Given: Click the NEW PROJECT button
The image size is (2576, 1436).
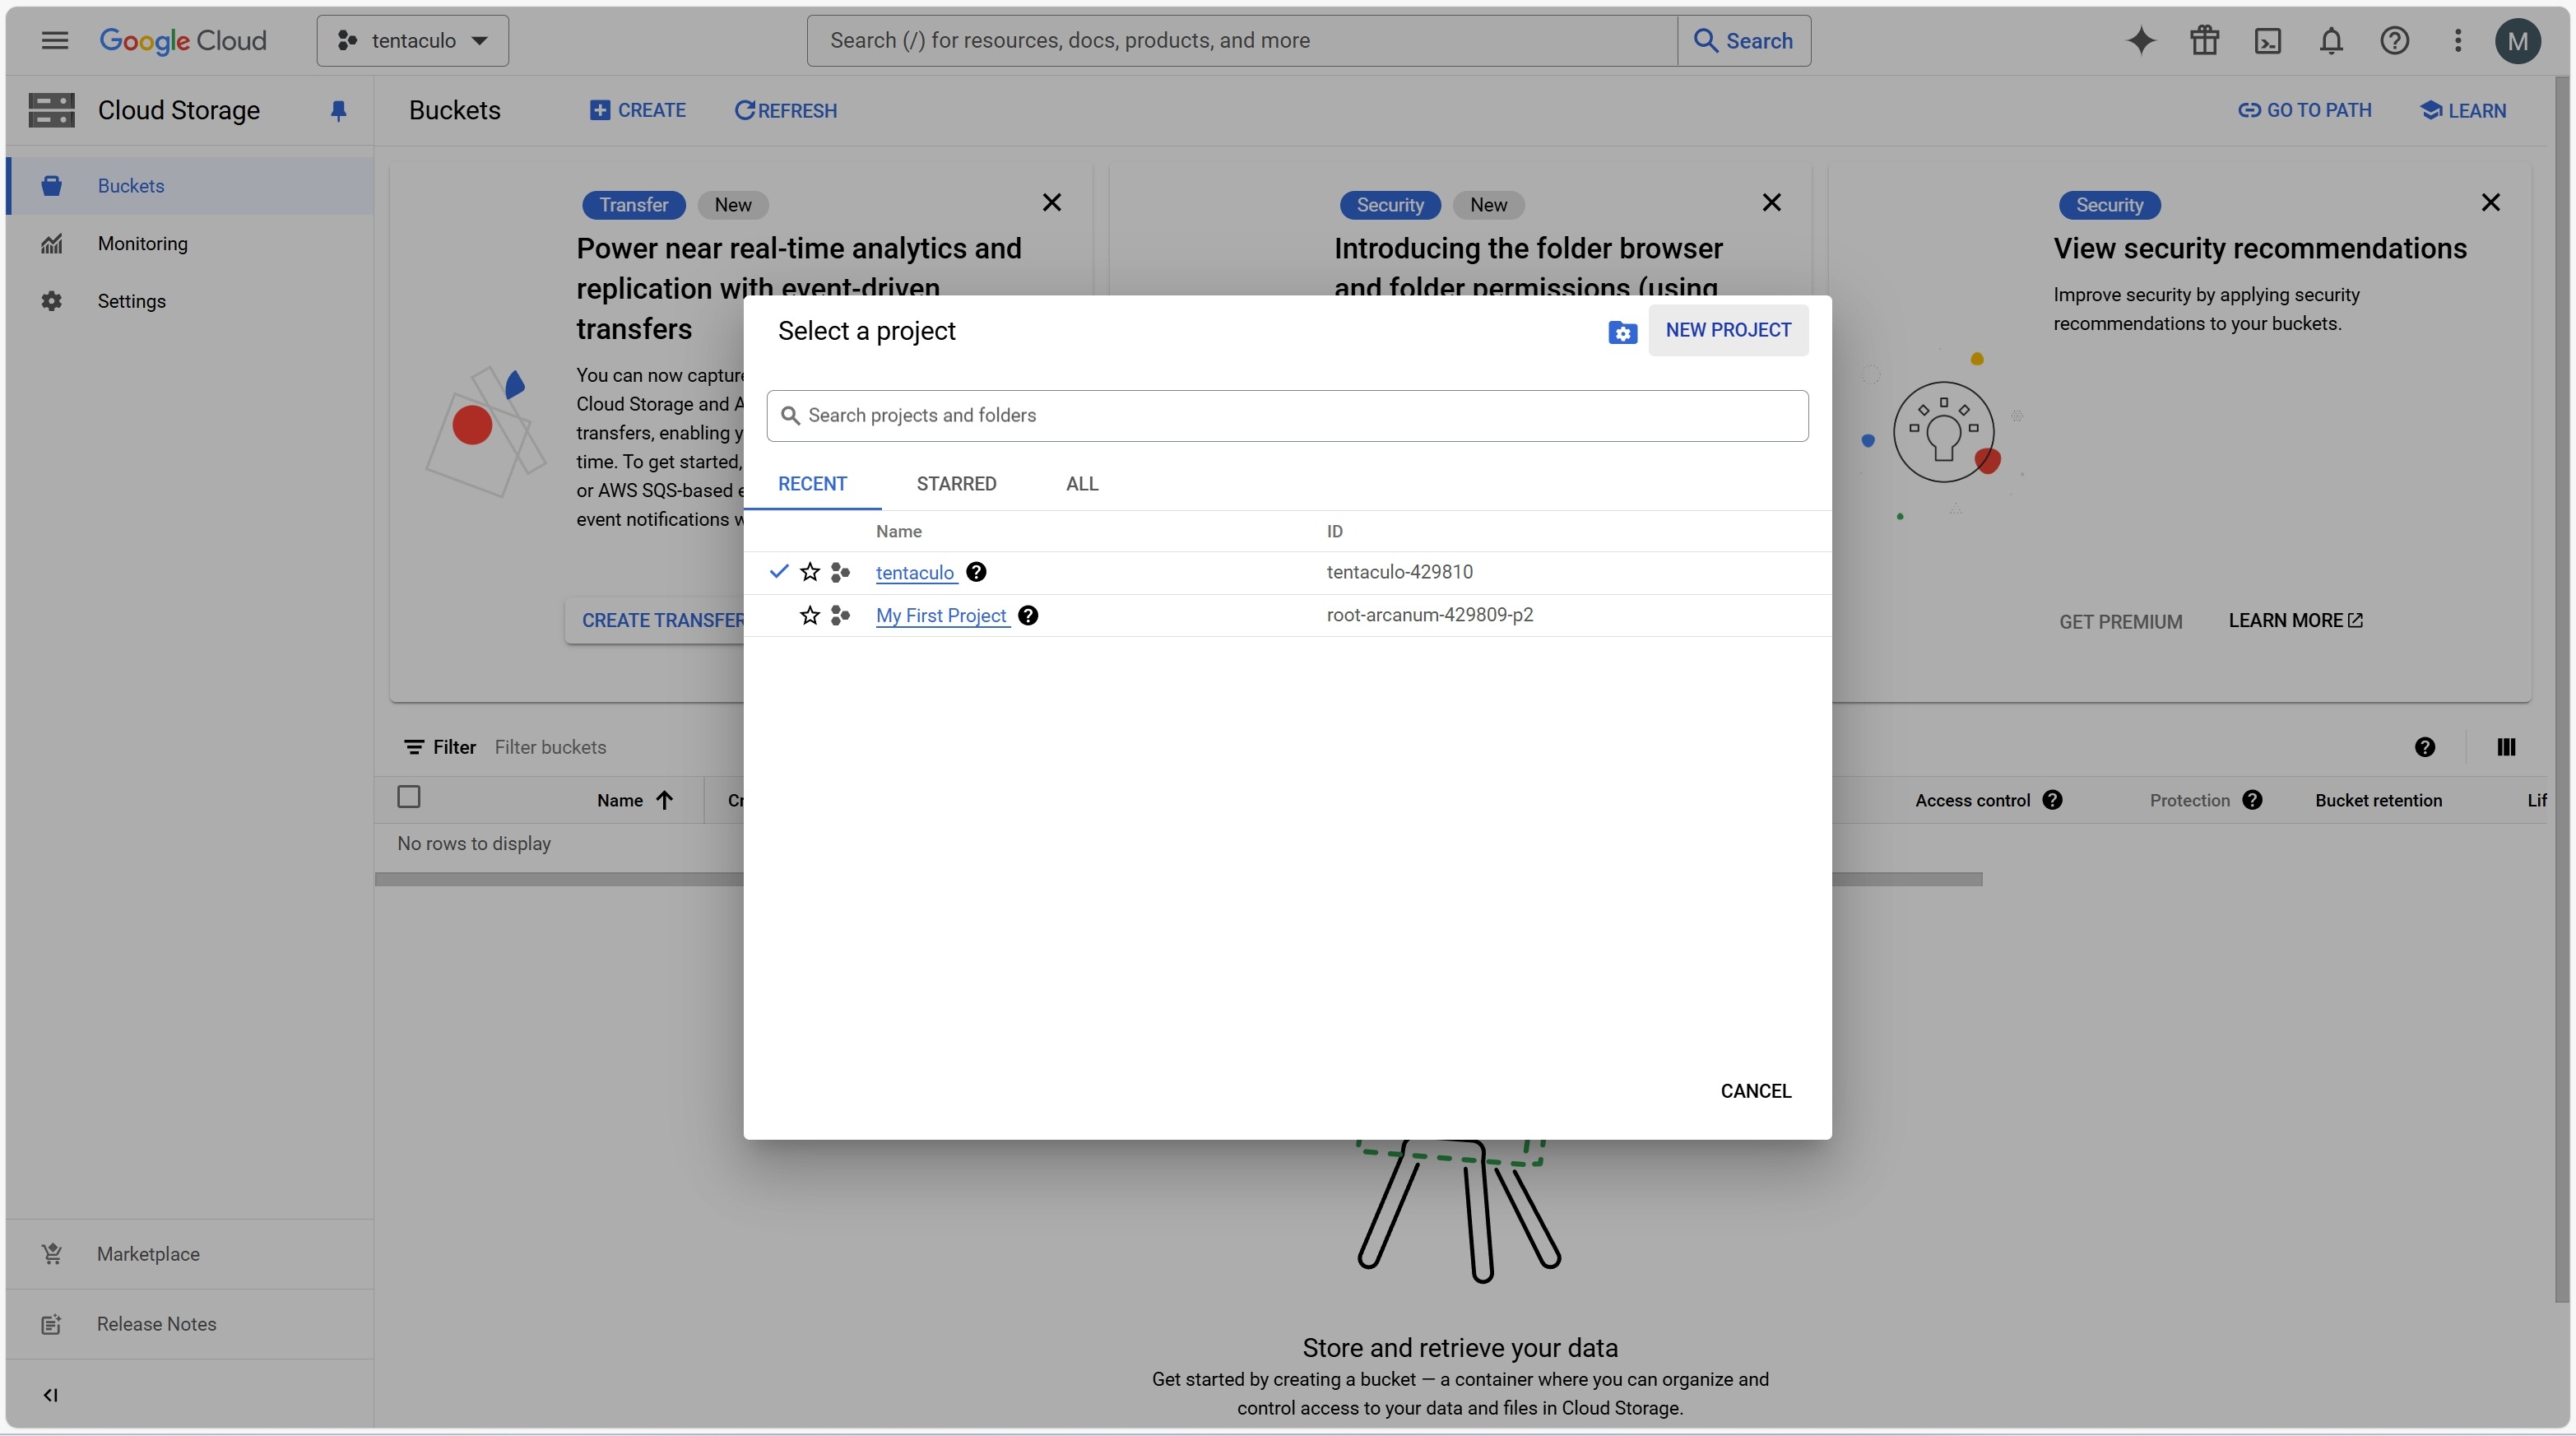Looking at the screenshot, I should pos(1728,330).
